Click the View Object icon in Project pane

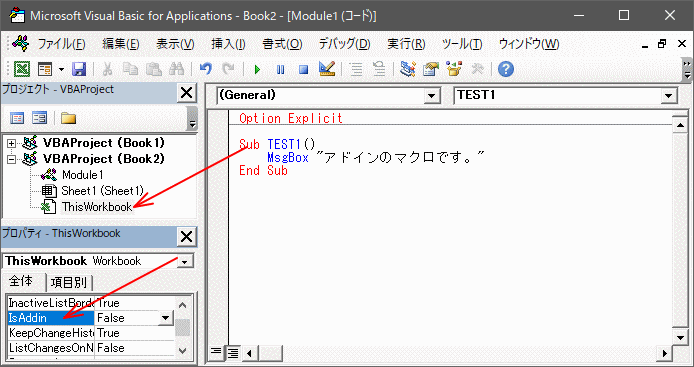[x=39, y=118]
